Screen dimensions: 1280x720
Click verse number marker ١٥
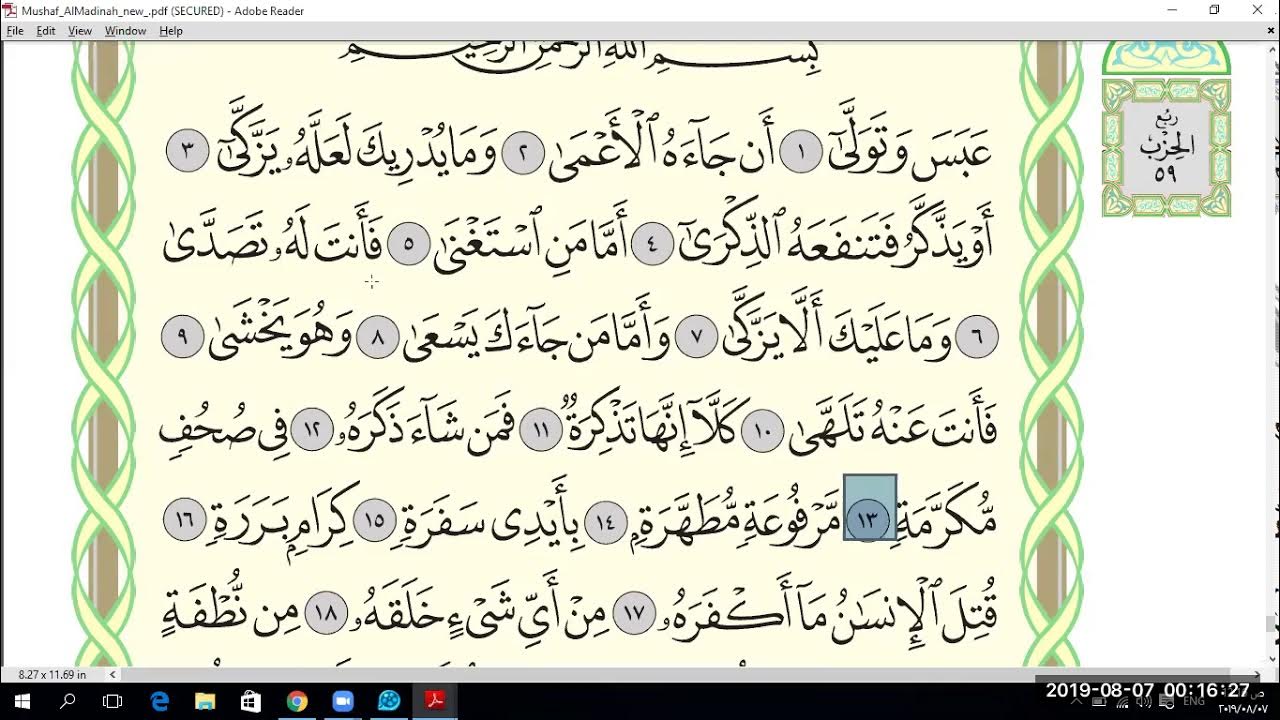(x=375, y=521)
